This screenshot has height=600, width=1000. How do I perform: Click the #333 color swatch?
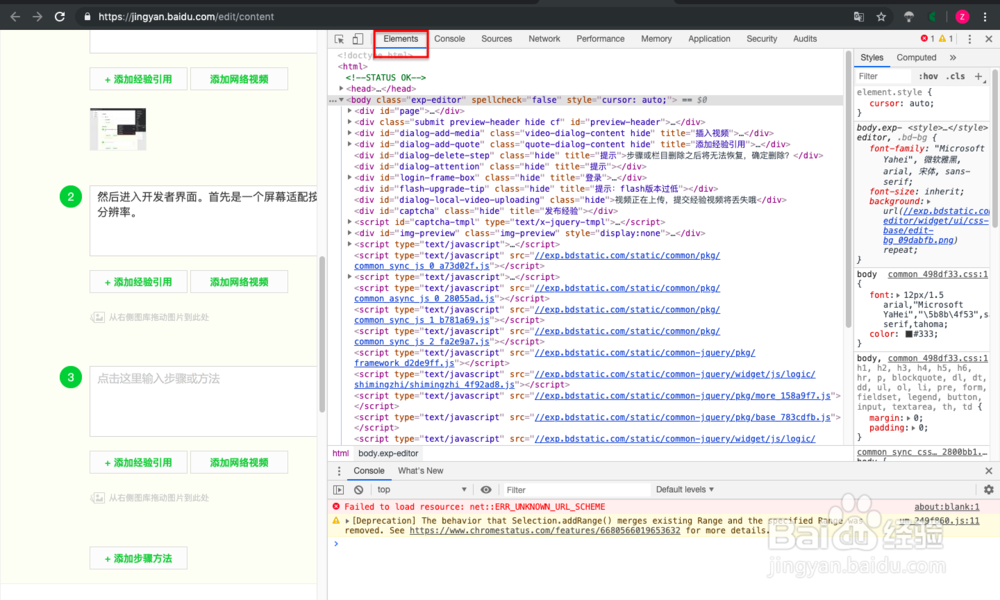pyautogui.click(x=909, y=334)
